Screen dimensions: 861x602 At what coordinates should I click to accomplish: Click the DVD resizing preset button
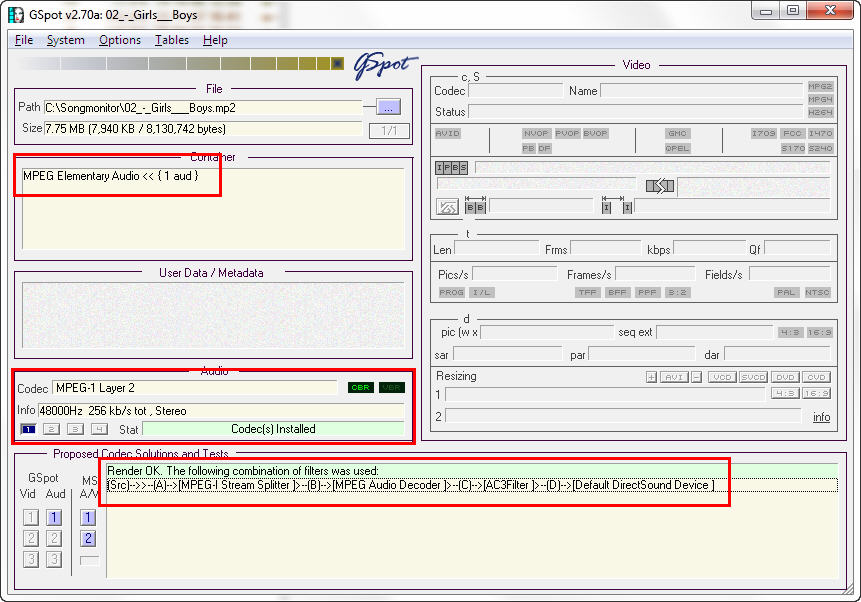tap(784, 377)
